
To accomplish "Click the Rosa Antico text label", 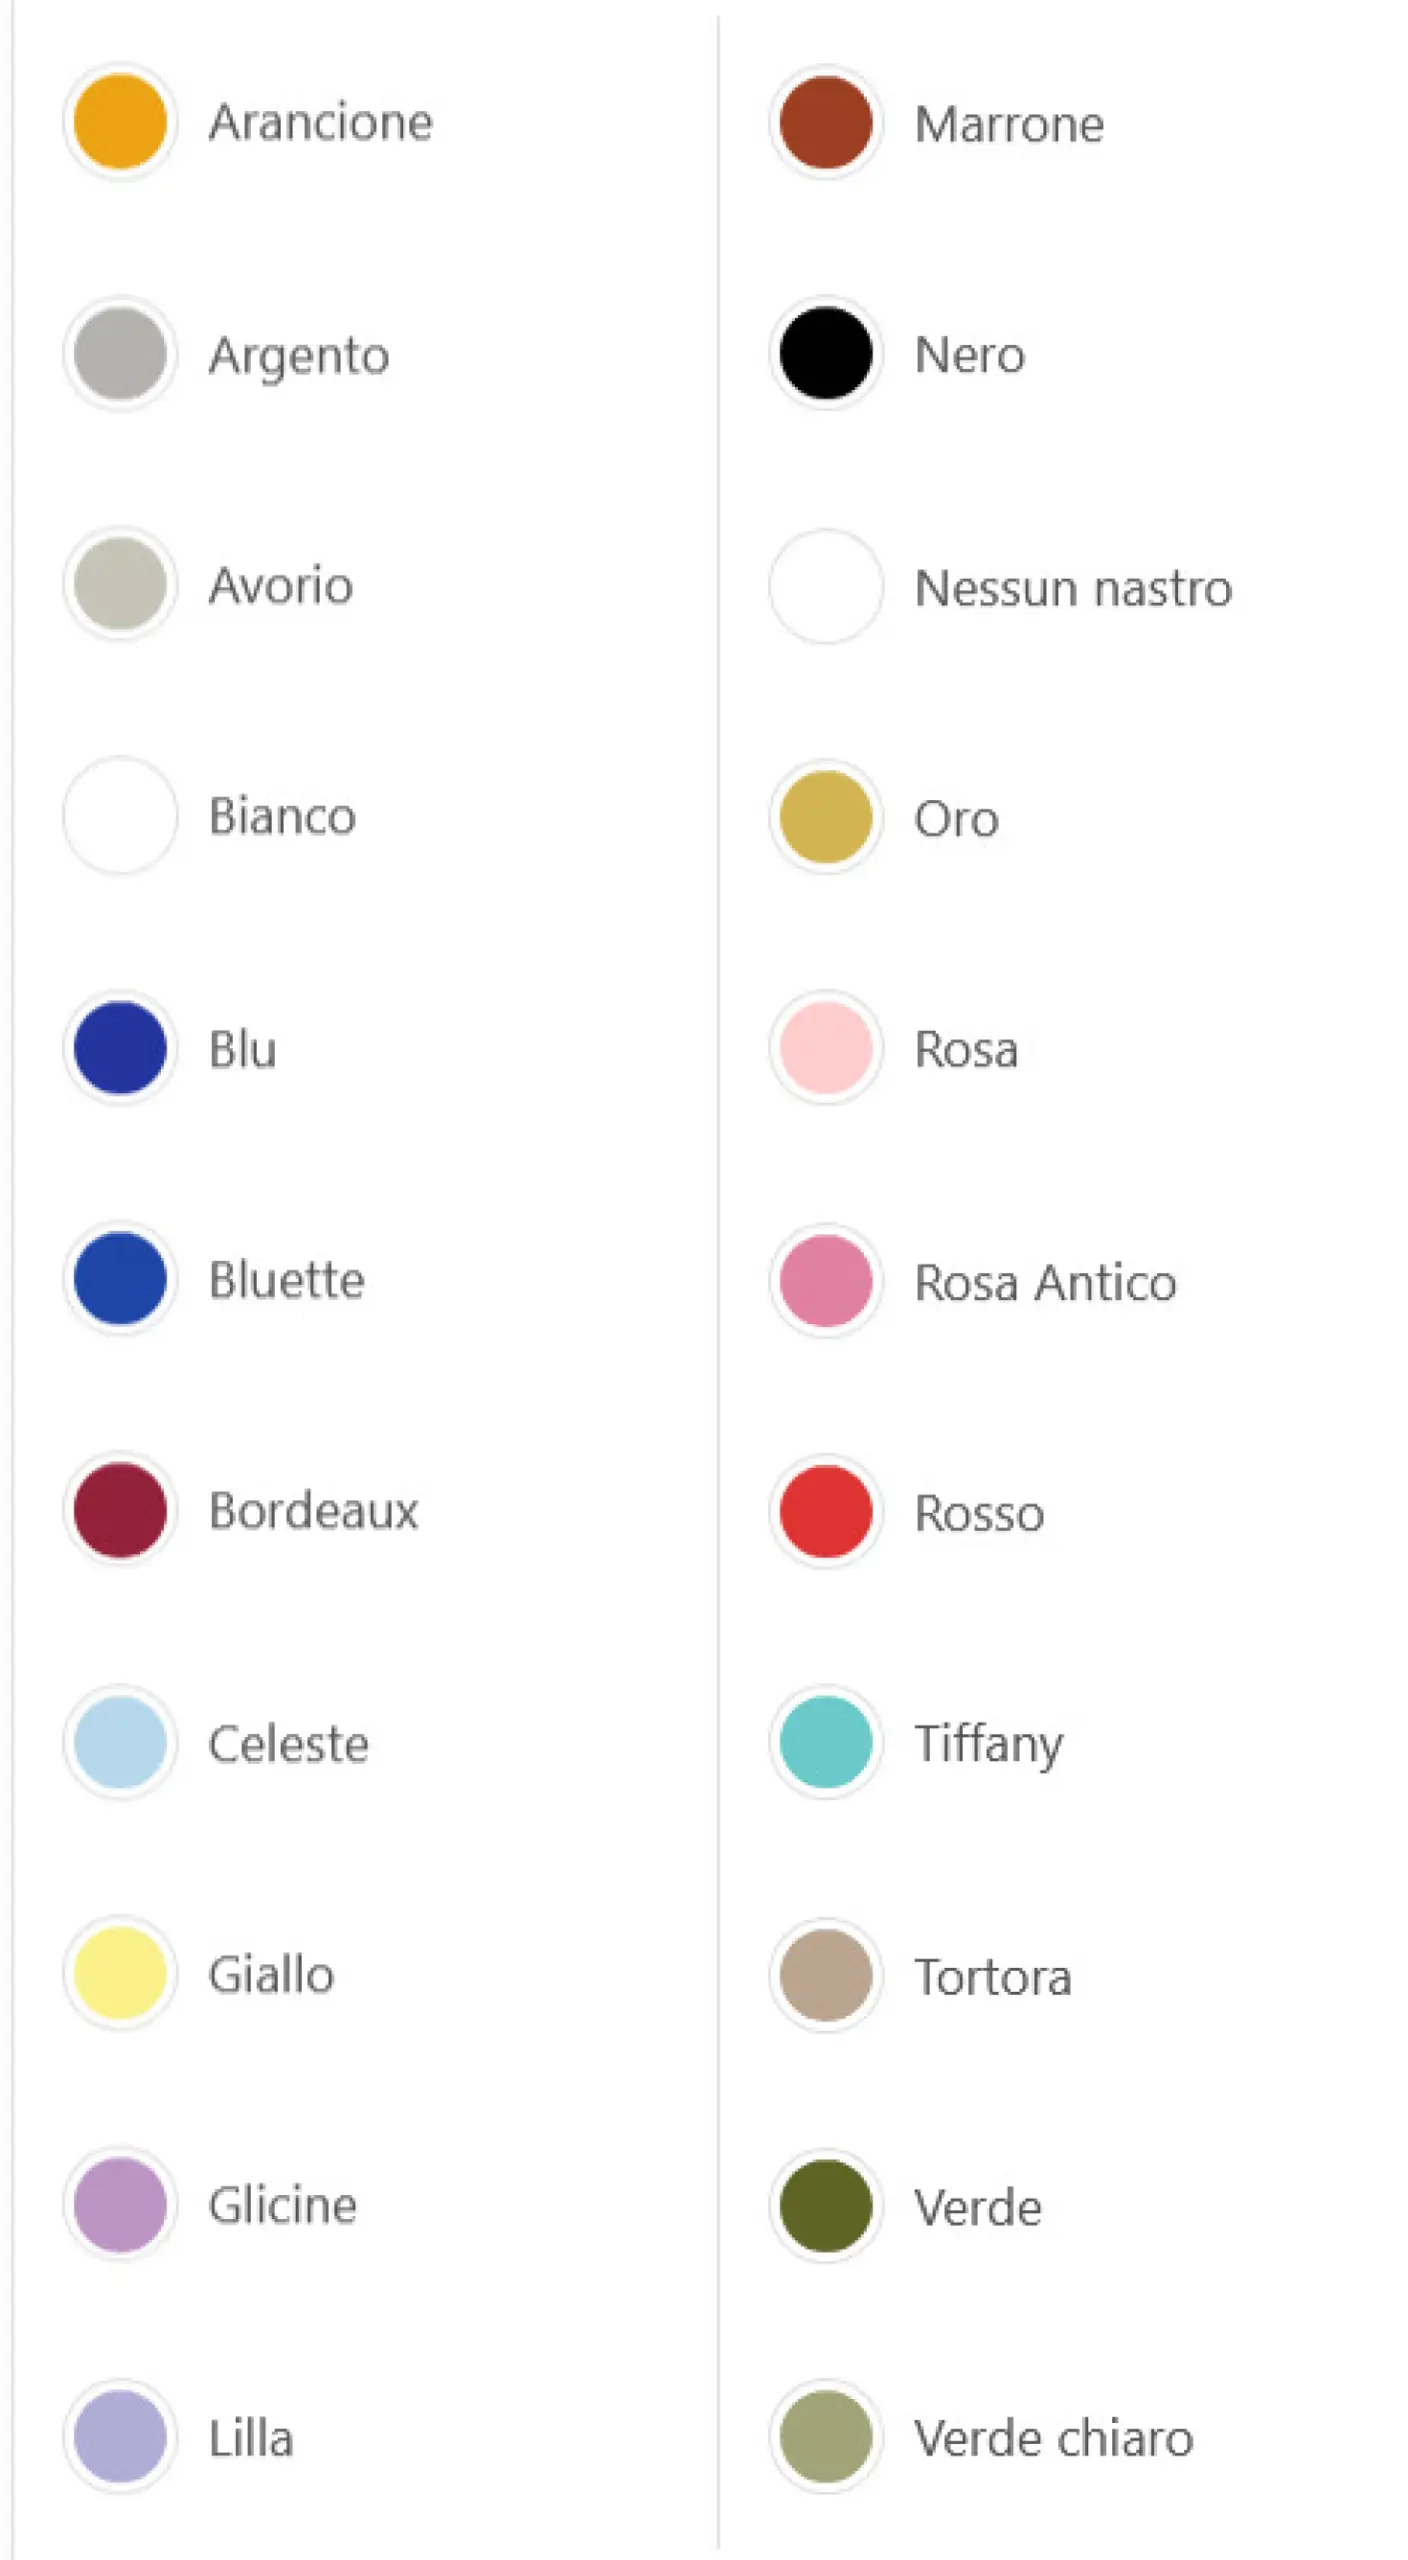I will [1045, 1283].
